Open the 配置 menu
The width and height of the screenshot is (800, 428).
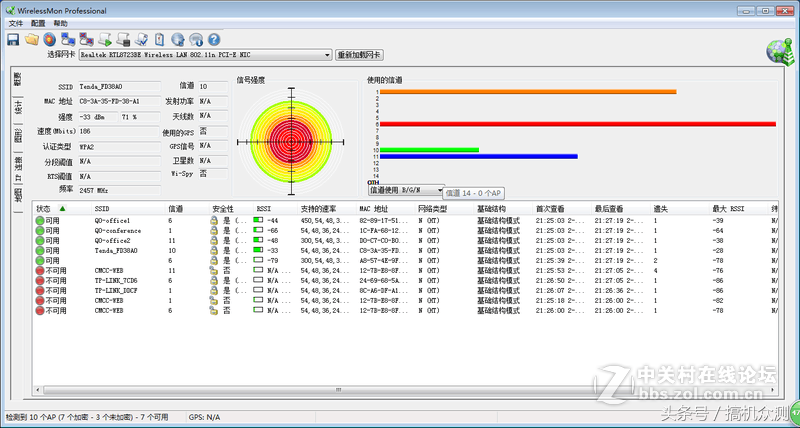click(38, 23)
